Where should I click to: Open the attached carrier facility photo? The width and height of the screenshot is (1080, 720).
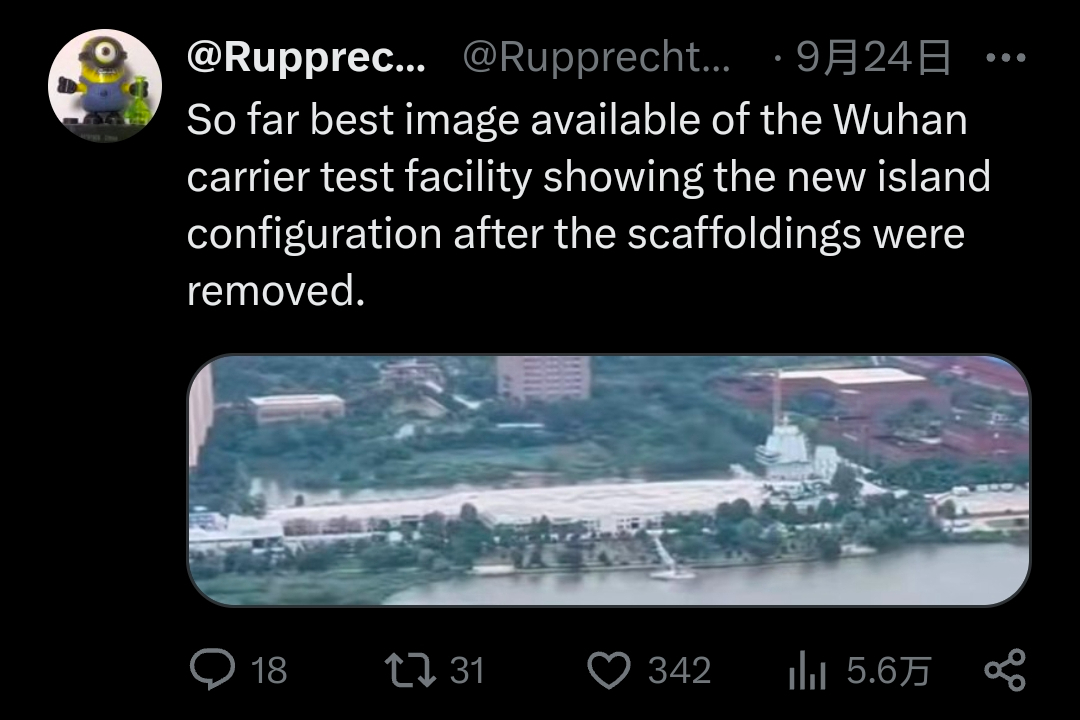[x=609, y=480]
